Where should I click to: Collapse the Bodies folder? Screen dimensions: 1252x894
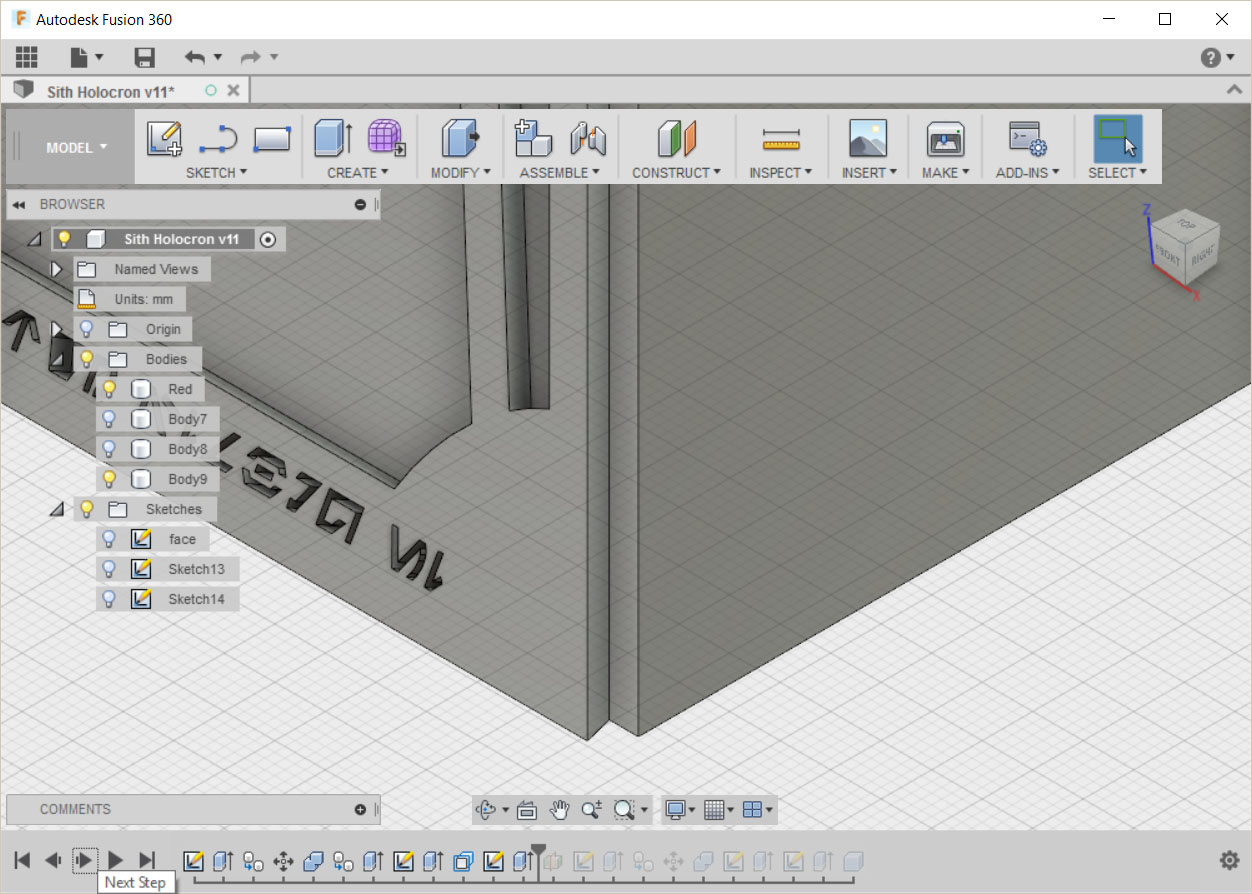[x=58, y=359]
